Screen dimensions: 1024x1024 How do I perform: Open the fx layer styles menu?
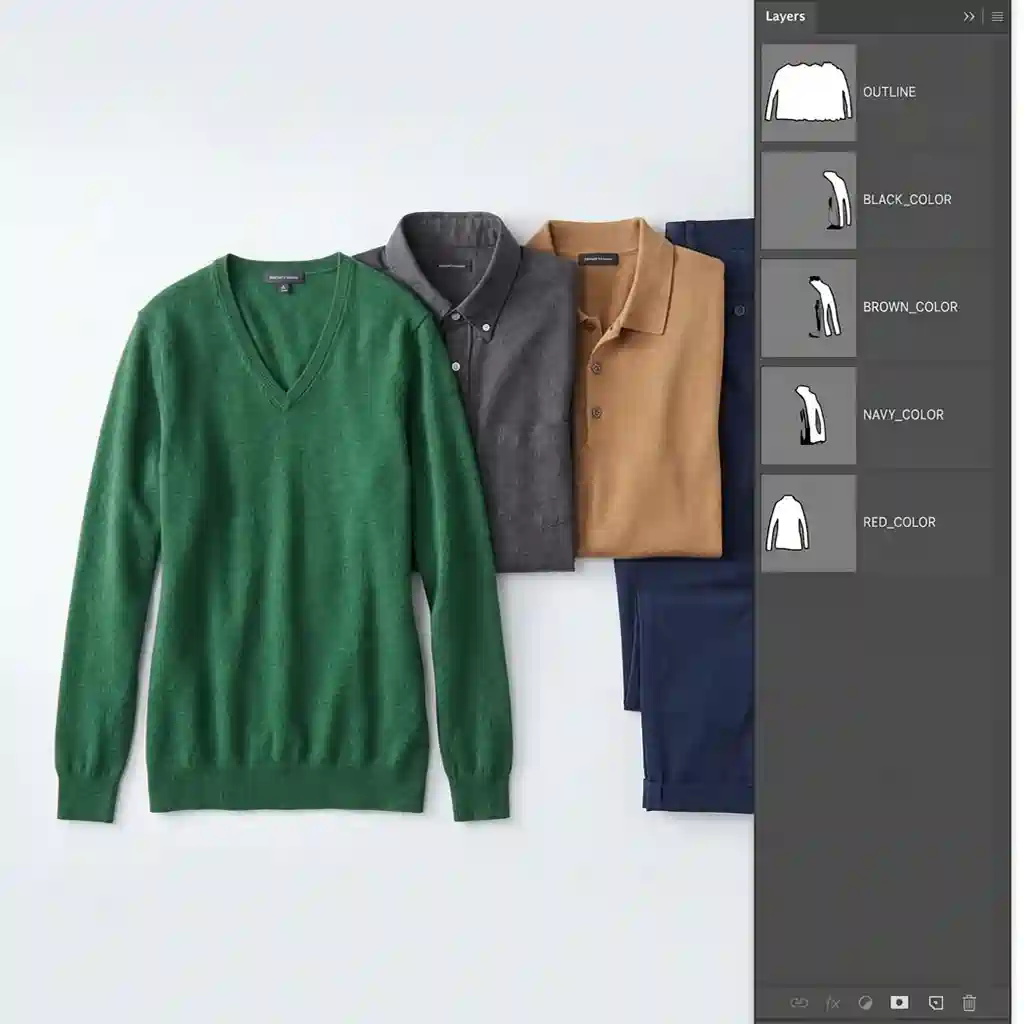click(x=832, y=1002)
